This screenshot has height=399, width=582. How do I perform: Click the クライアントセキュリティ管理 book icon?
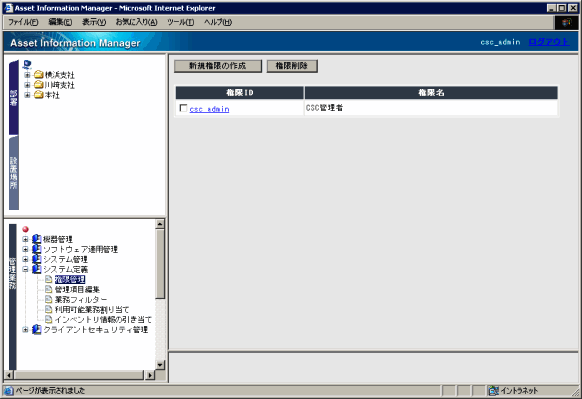[36, 329]
